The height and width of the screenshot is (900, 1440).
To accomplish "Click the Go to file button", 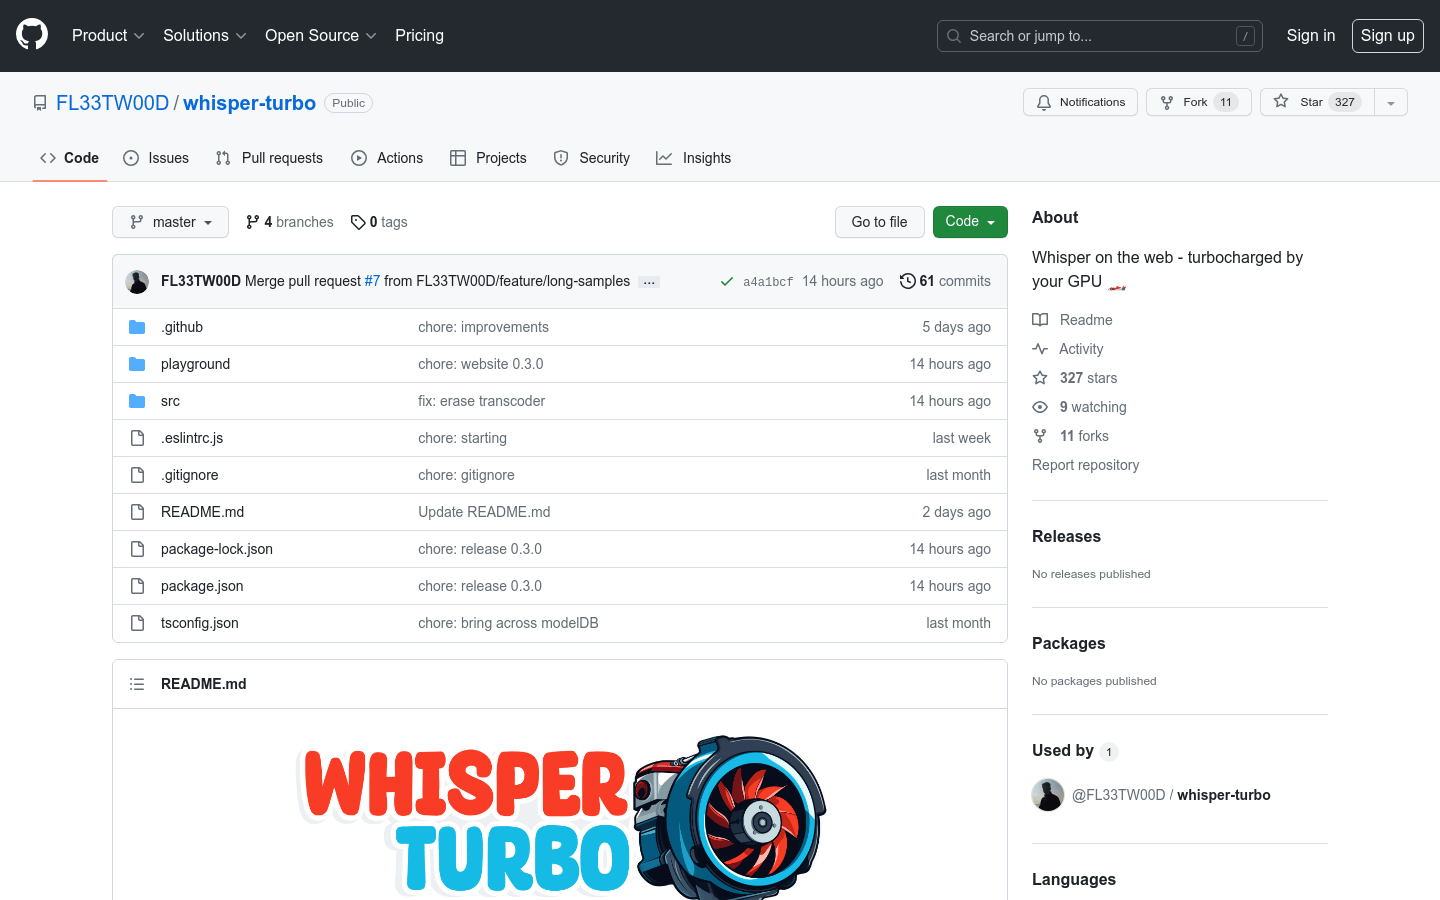I will click(x=879, y=222).
